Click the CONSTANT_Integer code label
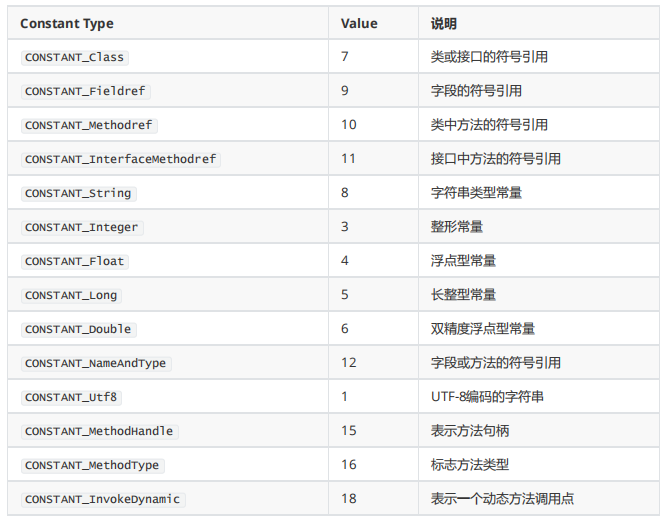Screen dimensions: 665x520 [x=82, y=227]
